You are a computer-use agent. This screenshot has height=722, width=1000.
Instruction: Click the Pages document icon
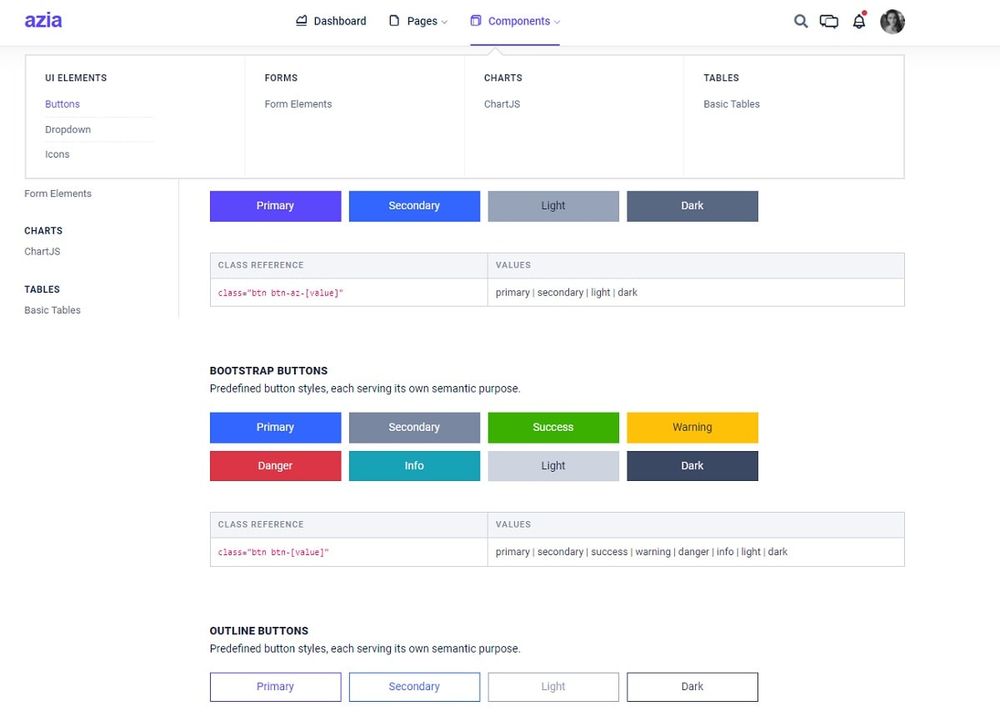(393, 20)
